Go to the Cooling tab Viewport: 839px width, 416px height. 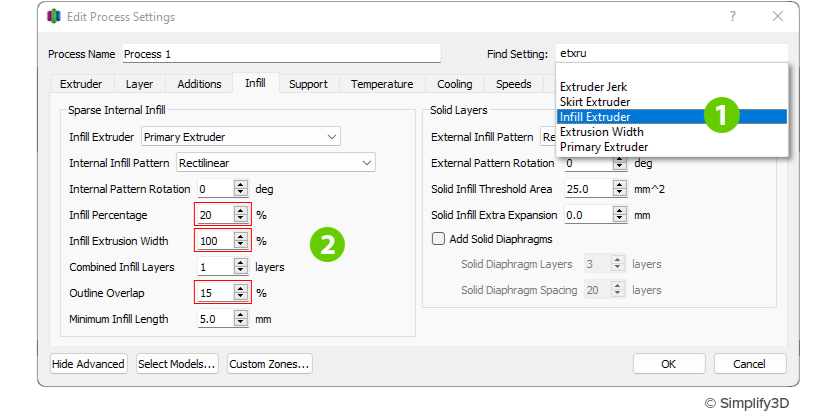click(455, 84)
